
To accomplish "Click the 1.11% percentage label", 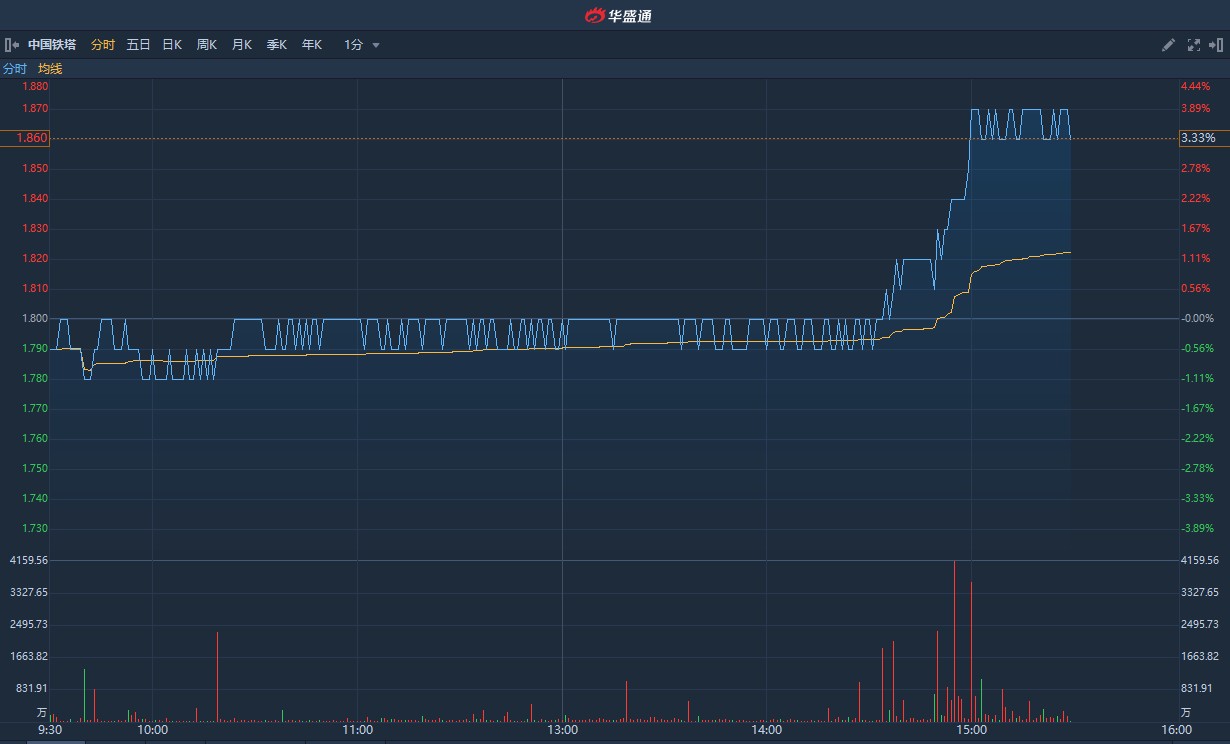I will (1196, 258).
